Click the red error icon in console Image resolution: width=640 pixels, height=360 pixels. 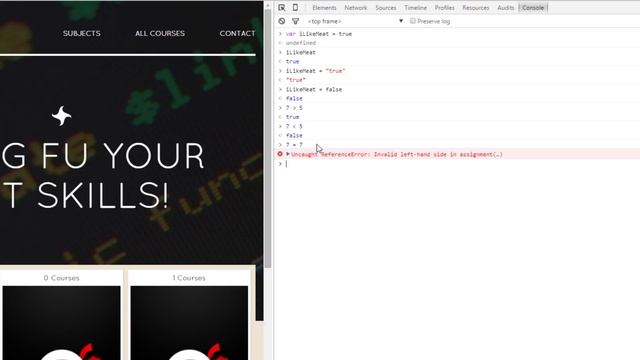click(280, 154)
